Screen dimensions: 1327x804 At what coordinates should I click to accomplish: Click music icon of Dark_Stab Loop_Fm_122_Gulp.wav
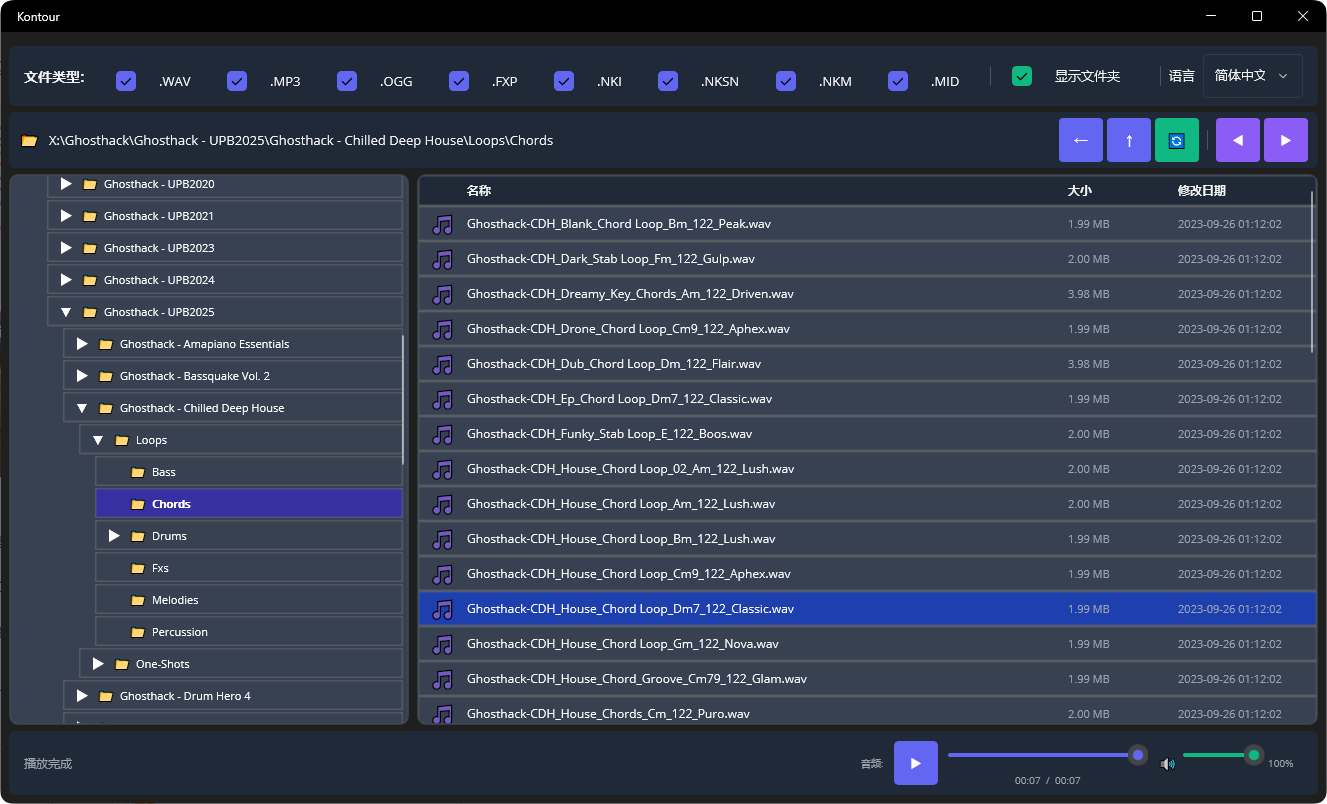pos(442,259)
